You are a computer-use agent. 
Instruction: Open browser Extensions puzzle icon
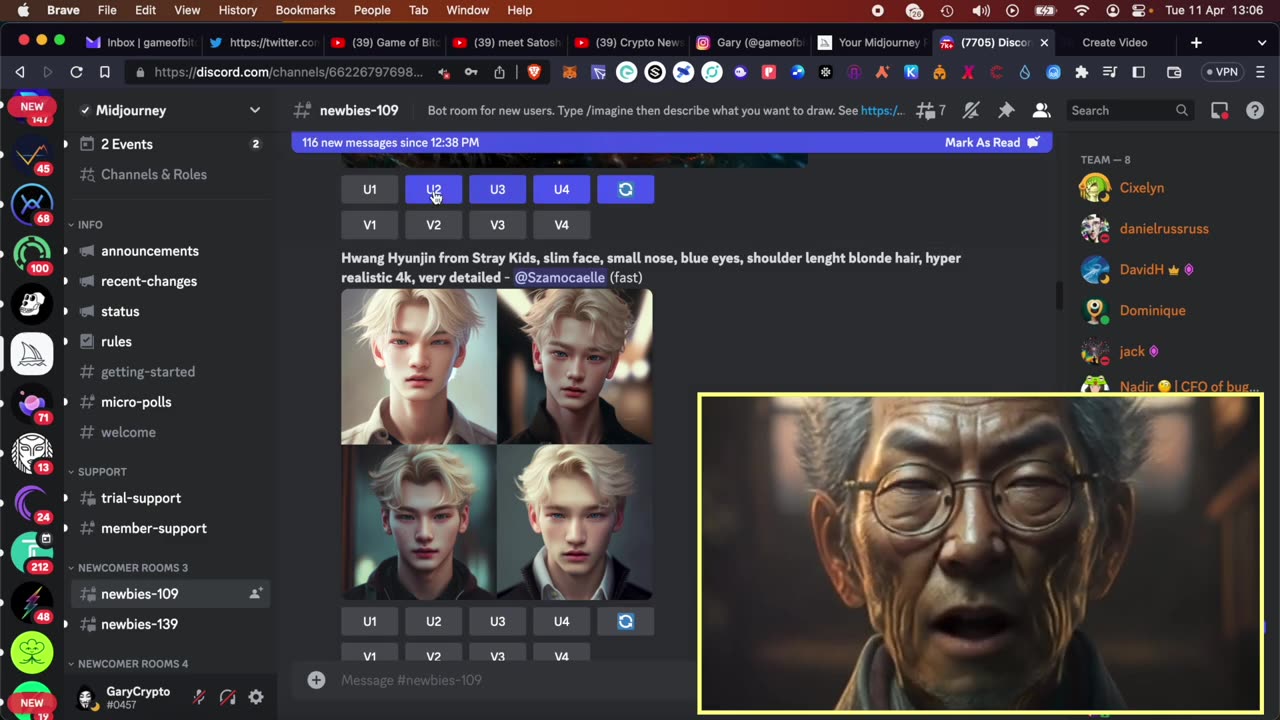(1081, 72)
